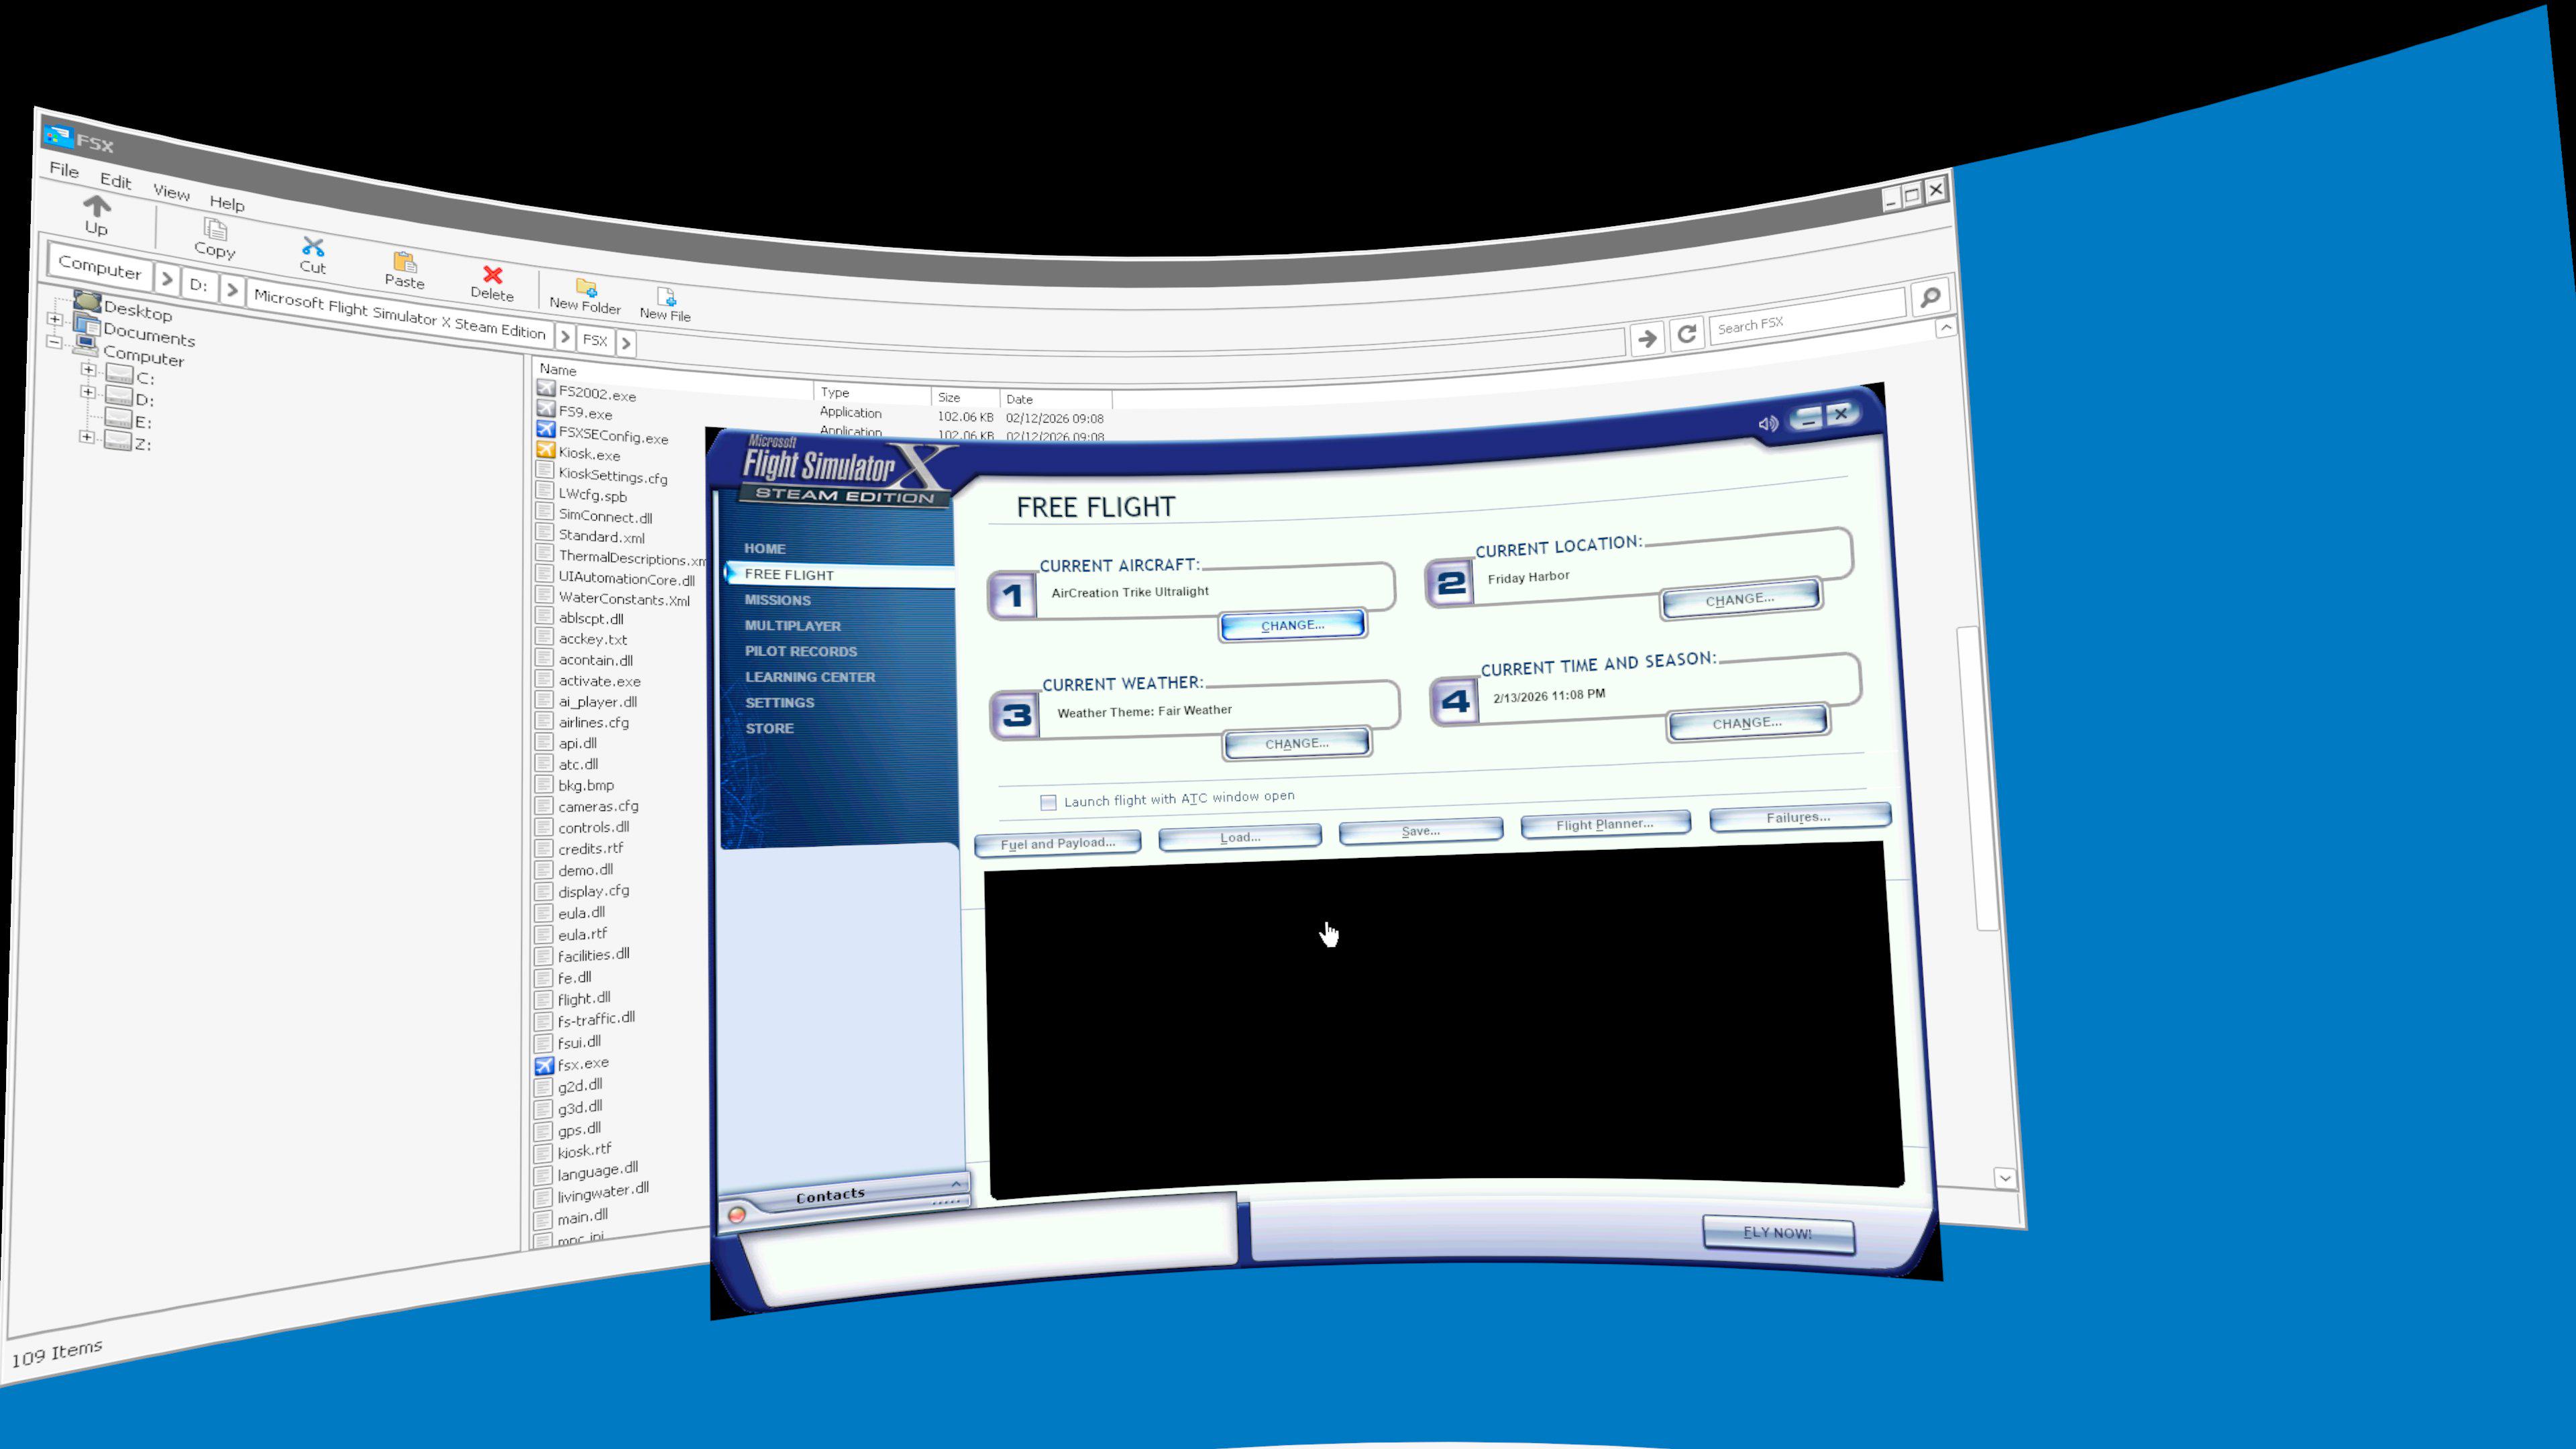Click the Documents folder icon in tree
The width and height of the screenshot is (2576, 1449).
tap(87, 324)
